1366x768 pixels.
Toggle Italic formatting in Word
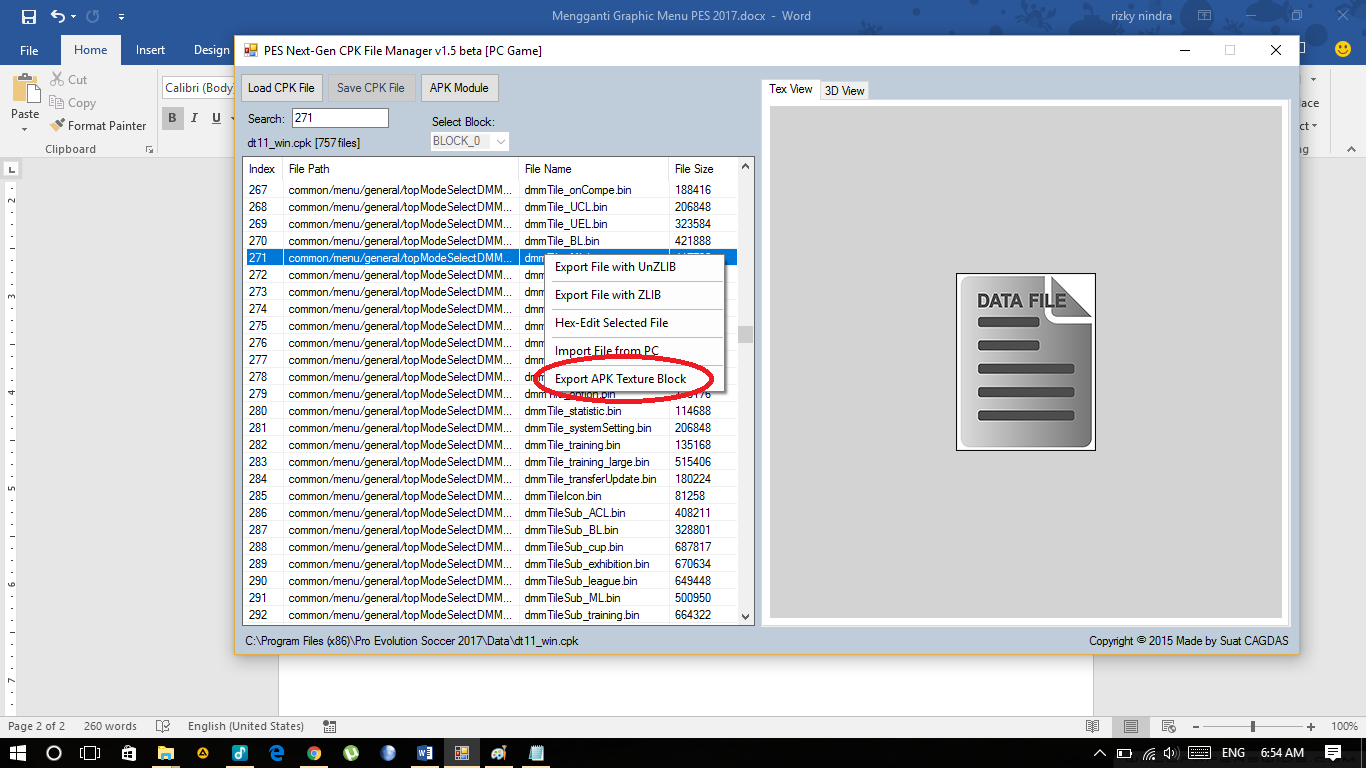point(192,118)
